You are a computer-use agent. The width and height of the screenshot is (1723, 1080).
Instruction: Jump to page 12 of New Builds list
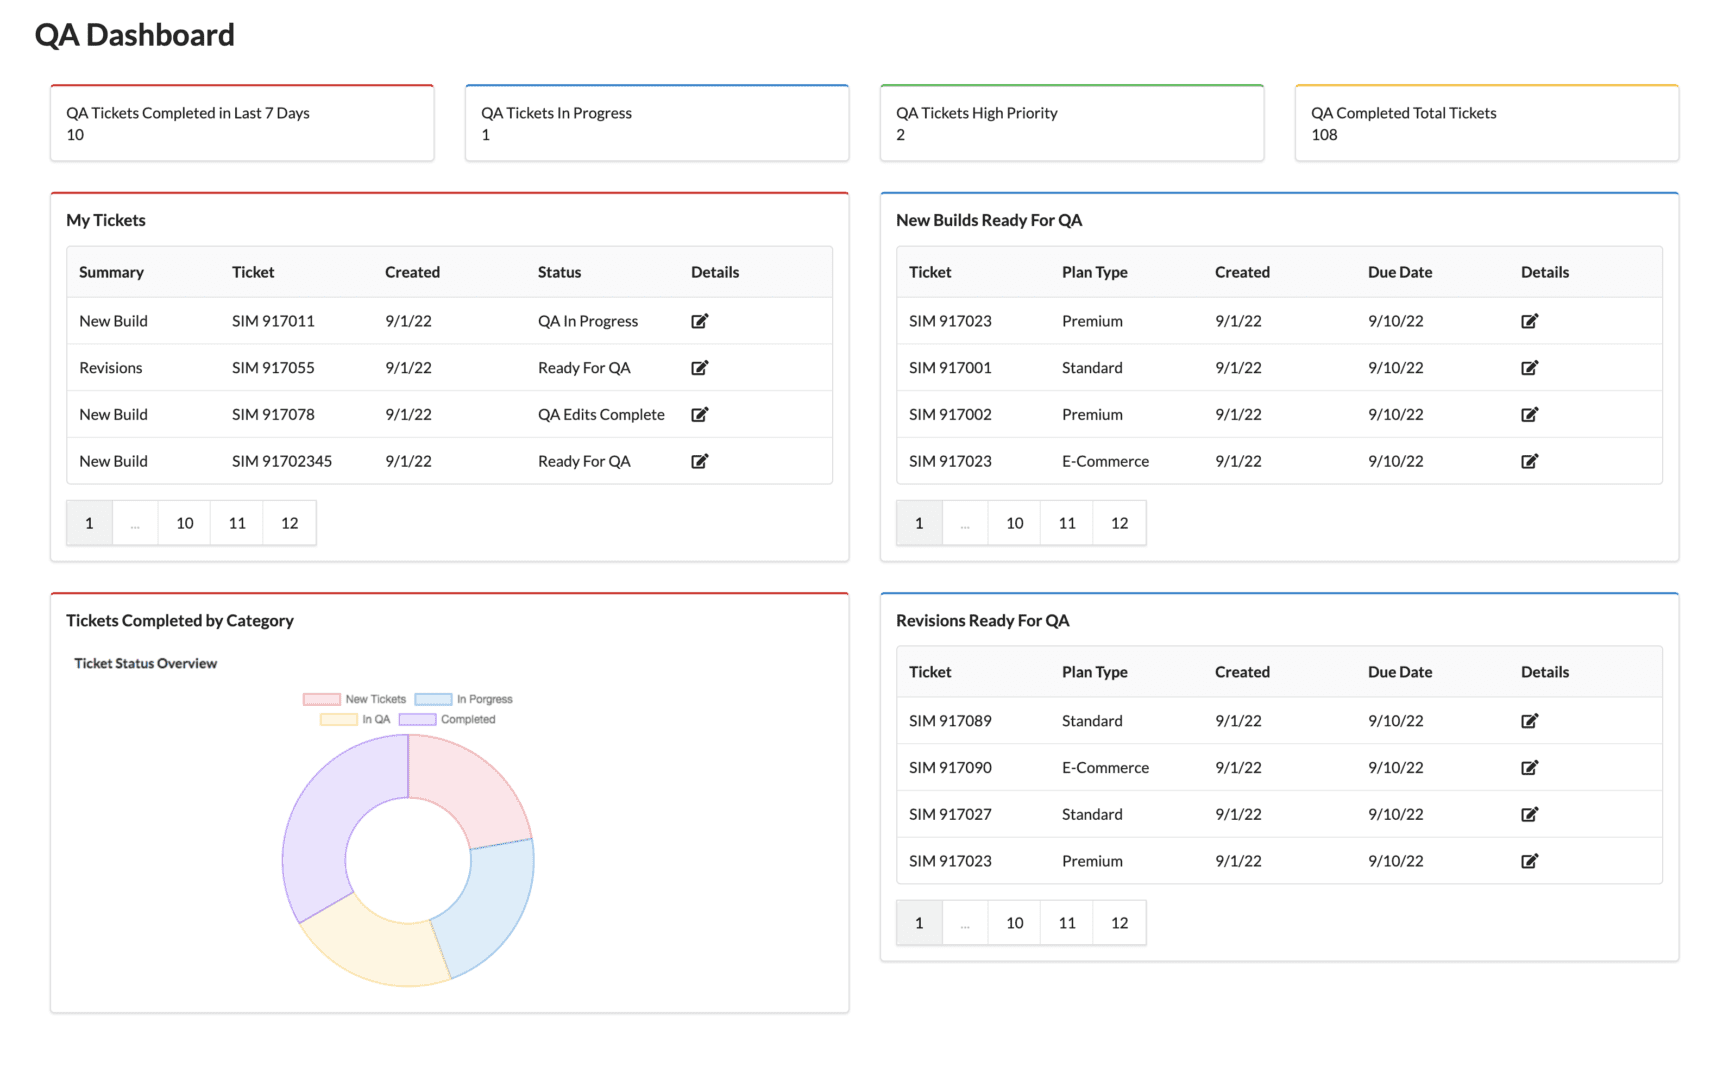[x=1119, y=523]
